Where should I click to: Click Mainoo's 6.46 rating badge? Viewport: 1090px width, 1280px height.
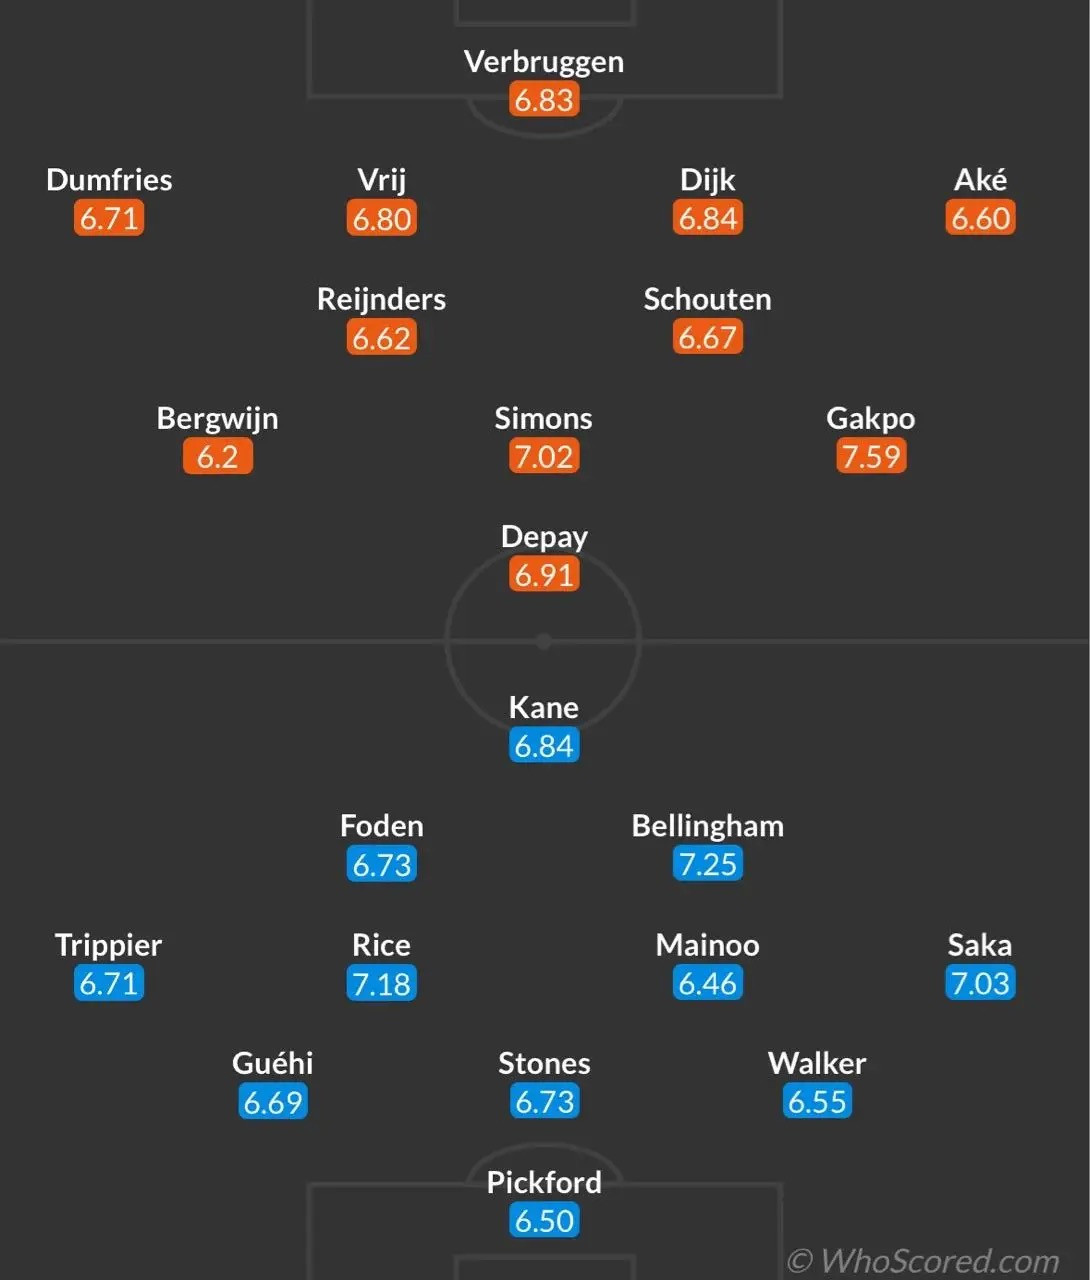pos(708,983)
